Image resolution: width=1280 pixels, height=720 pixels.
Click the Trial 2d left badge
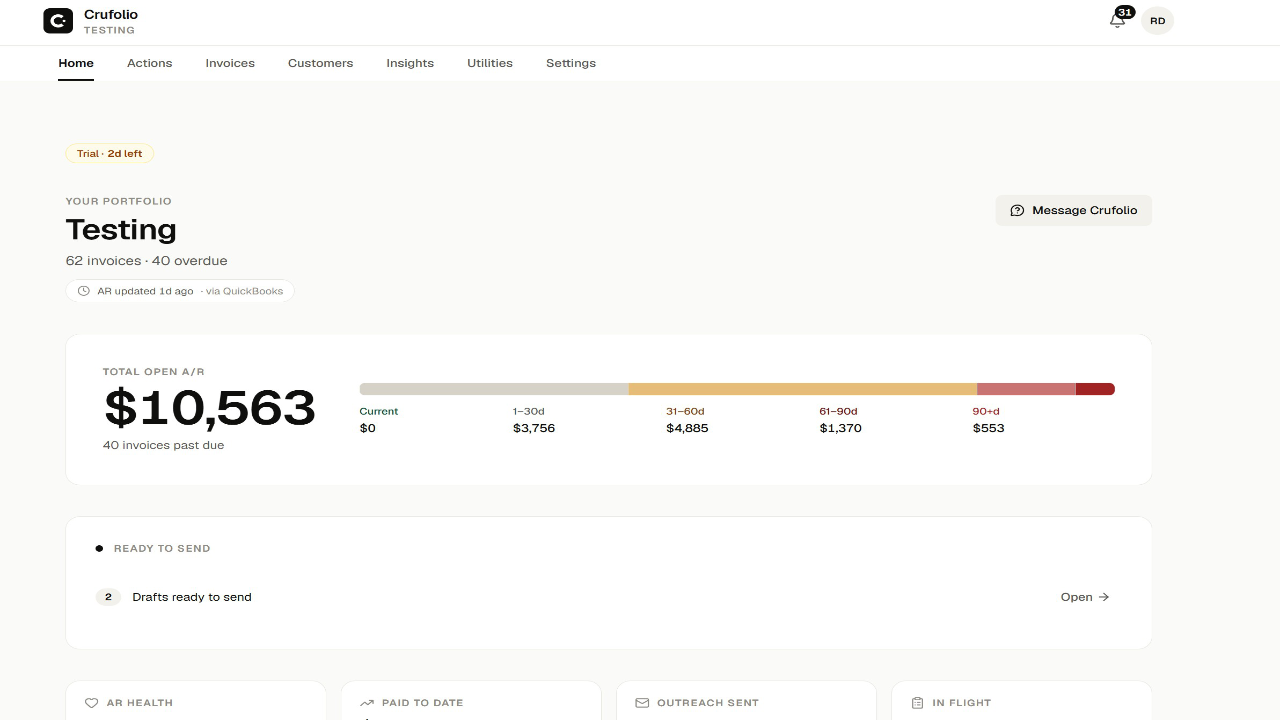(x=110, y=154)
